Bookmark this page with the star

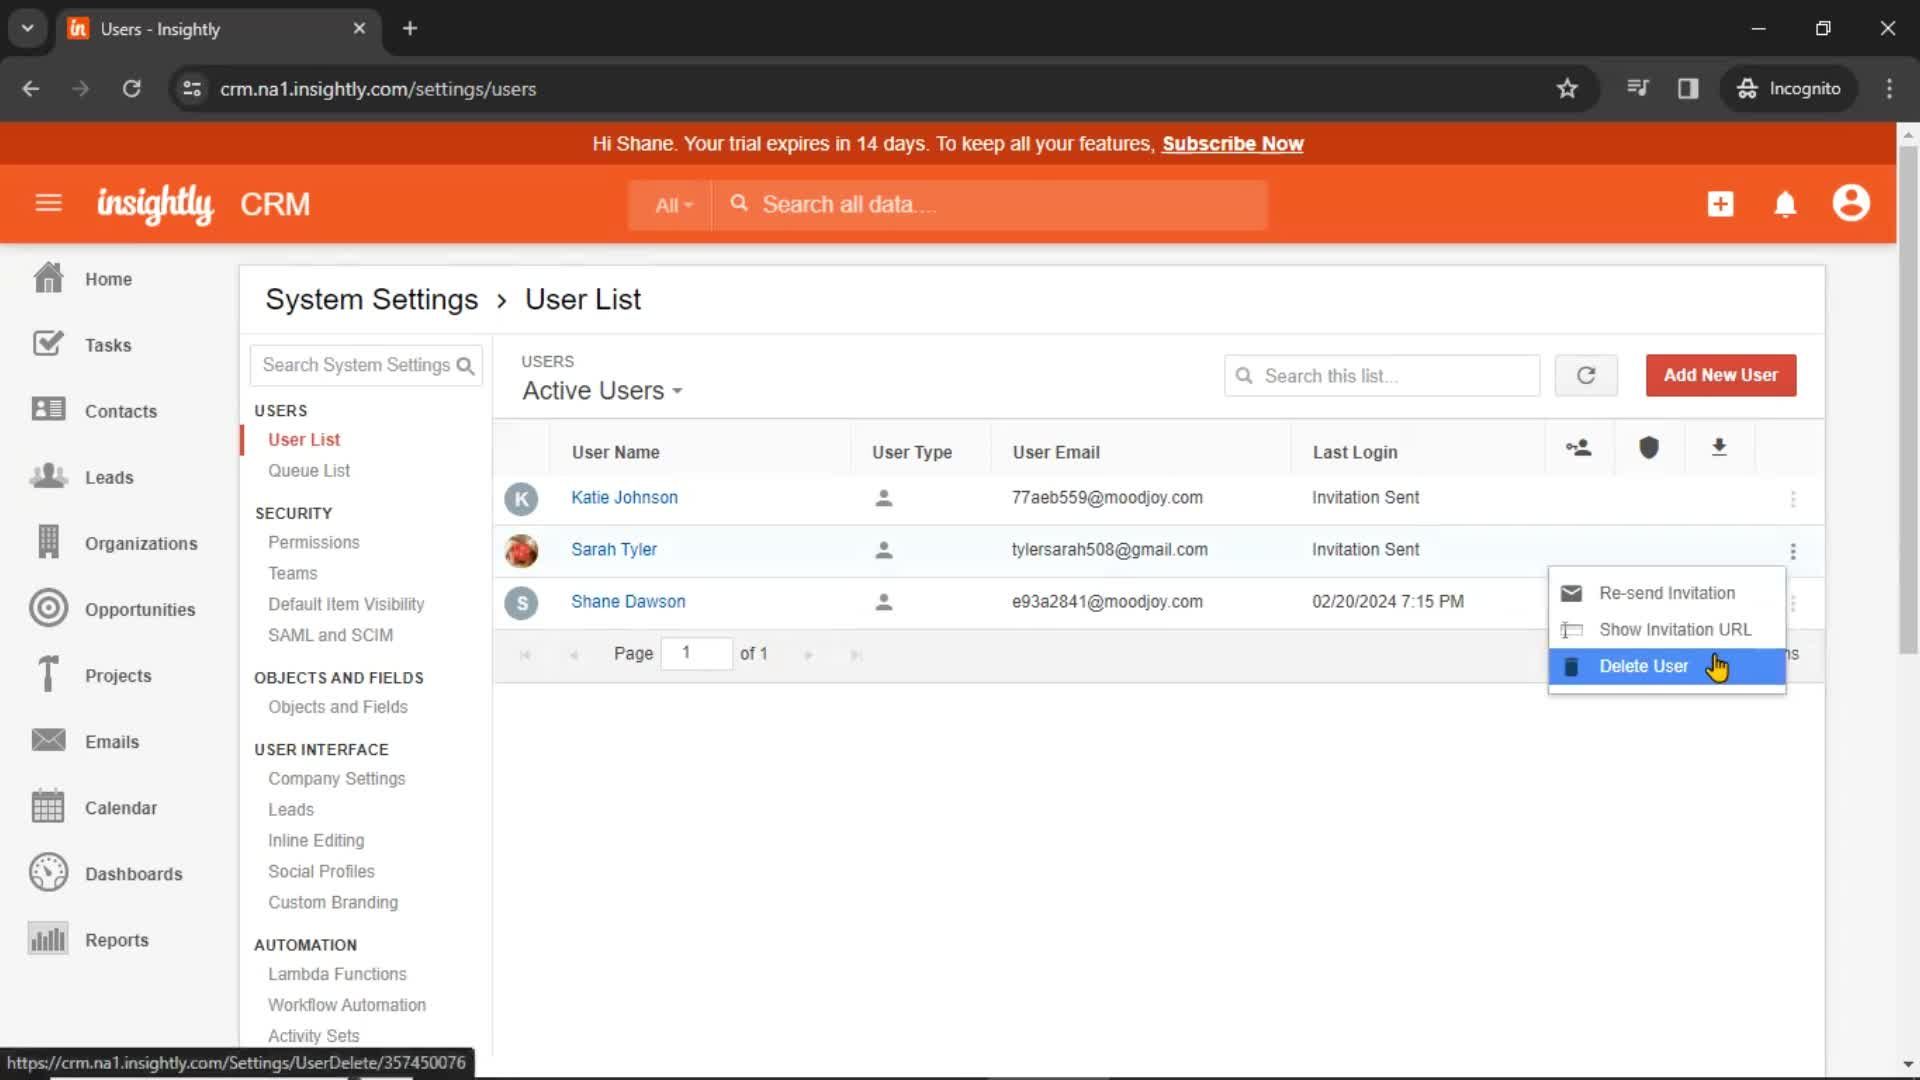[x=1567, y=88]
